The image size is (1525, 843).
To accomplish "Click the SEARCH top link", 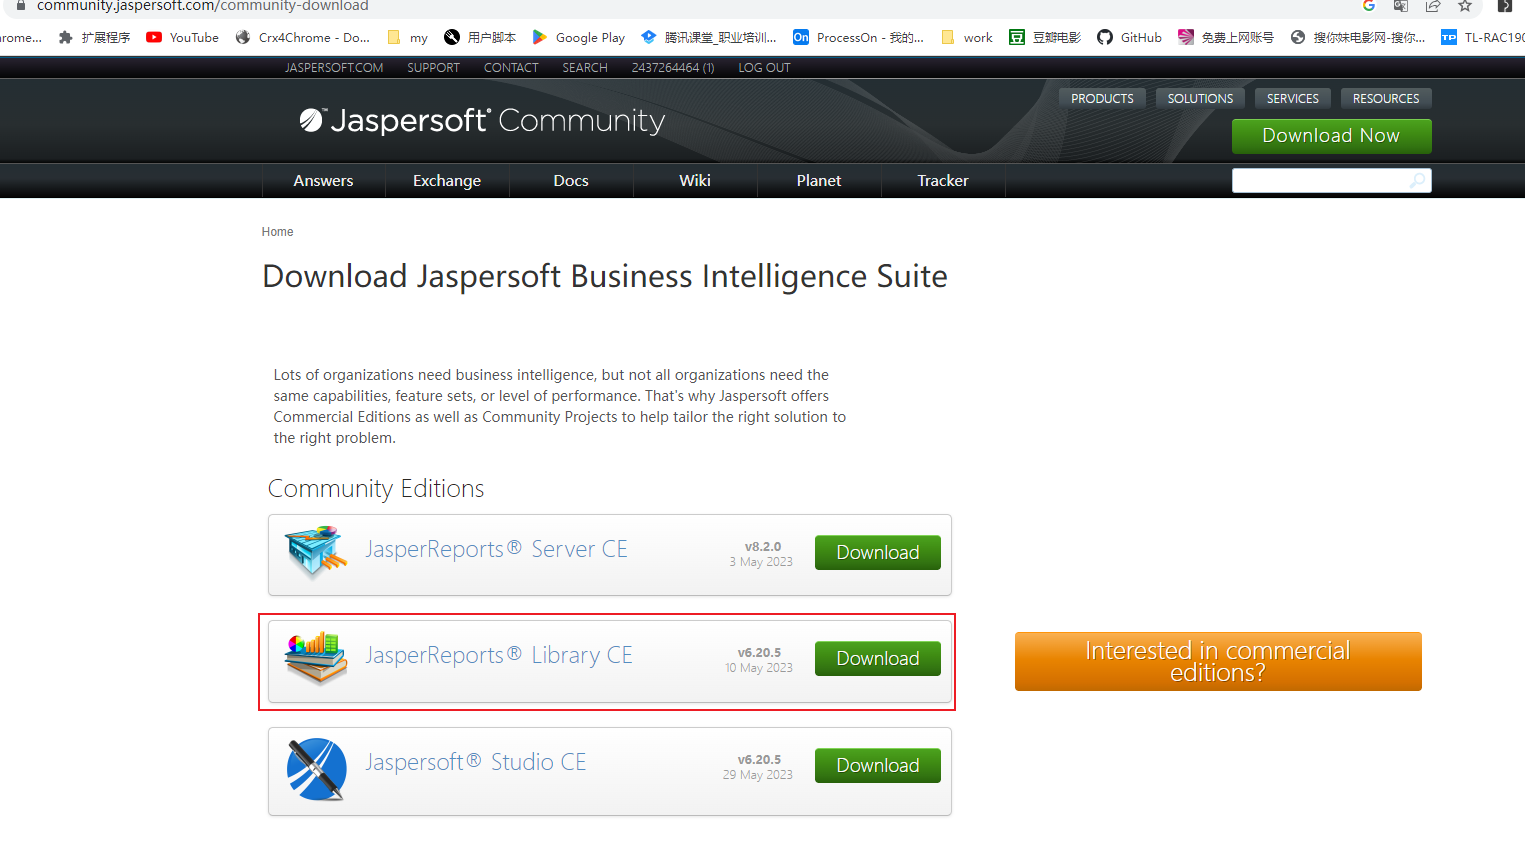I will pyautogui.click(x=585, y=68).
